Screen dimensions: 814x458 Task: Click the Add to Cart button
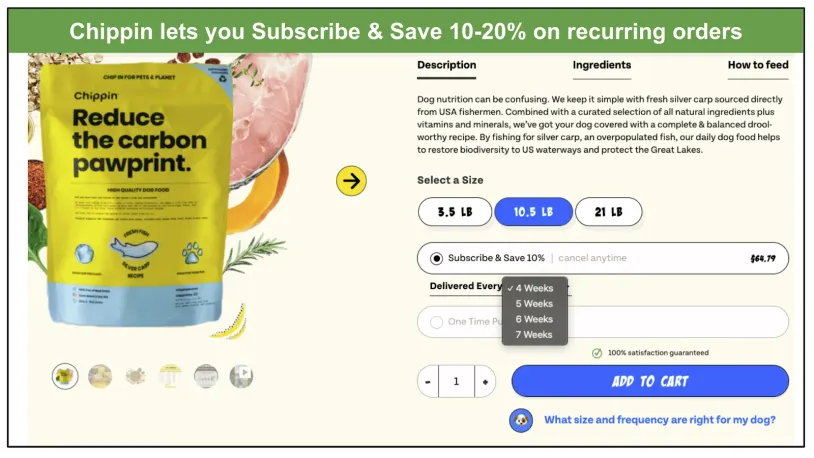coord(650,381)
